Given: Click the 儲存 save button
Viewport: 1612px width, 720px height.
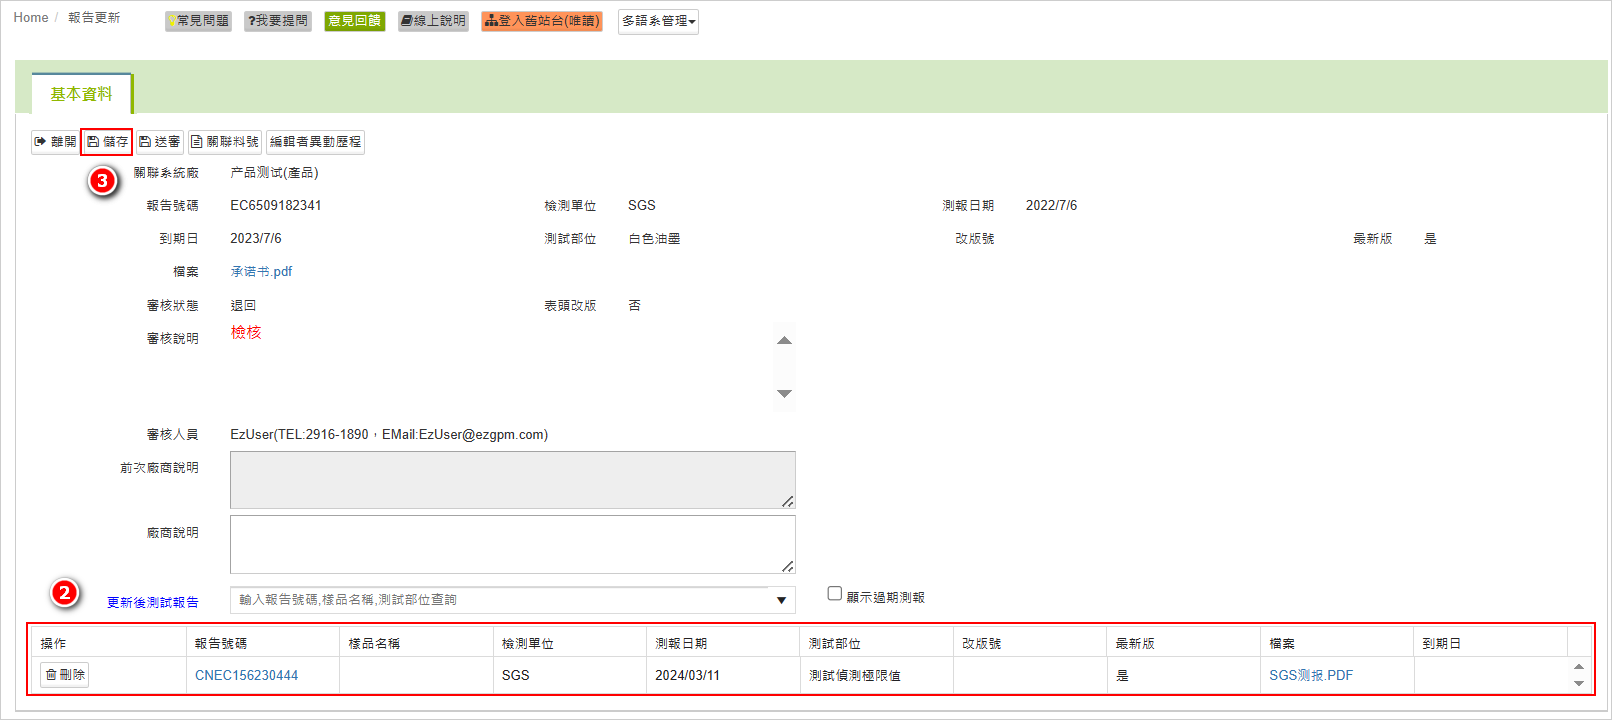Looking at the screenshot, I should (x=107, y=142).
